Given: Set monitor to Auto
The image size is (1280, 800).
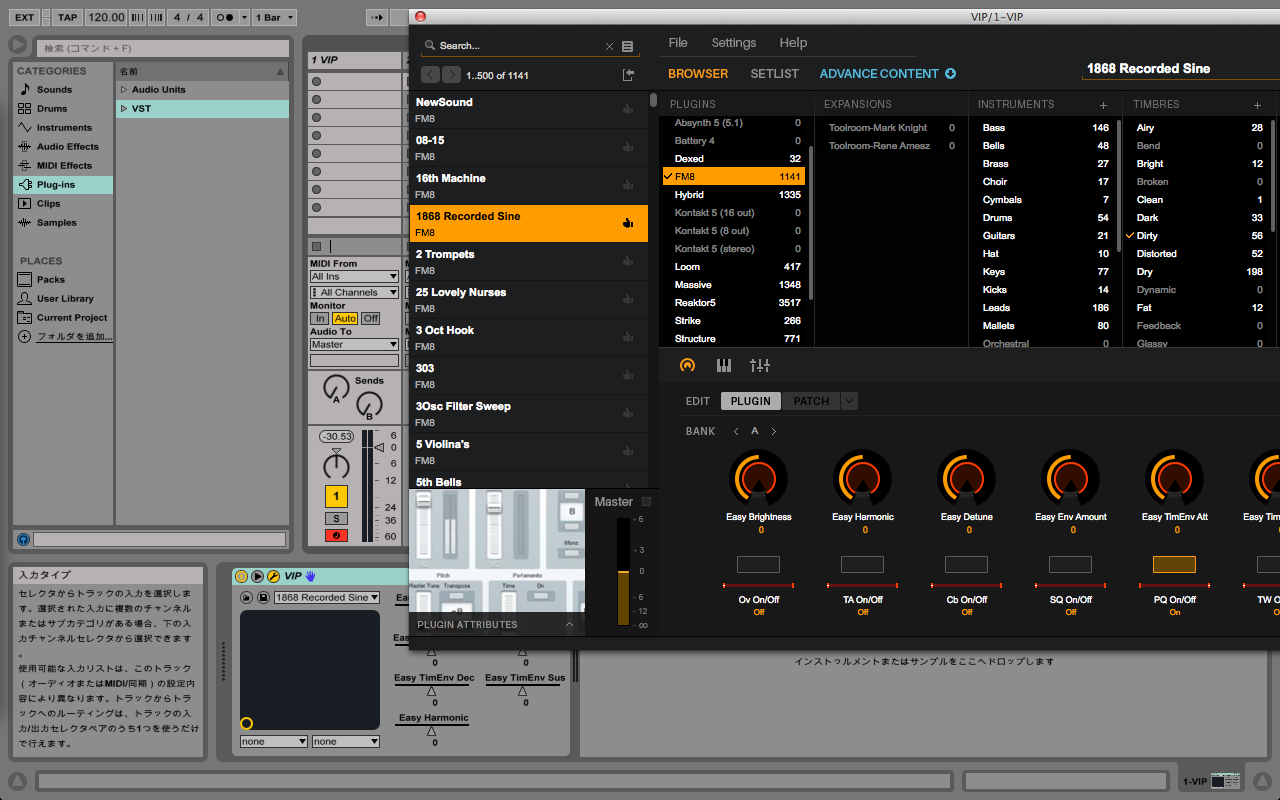Looking at the screenshot, I should coord(345,318).
